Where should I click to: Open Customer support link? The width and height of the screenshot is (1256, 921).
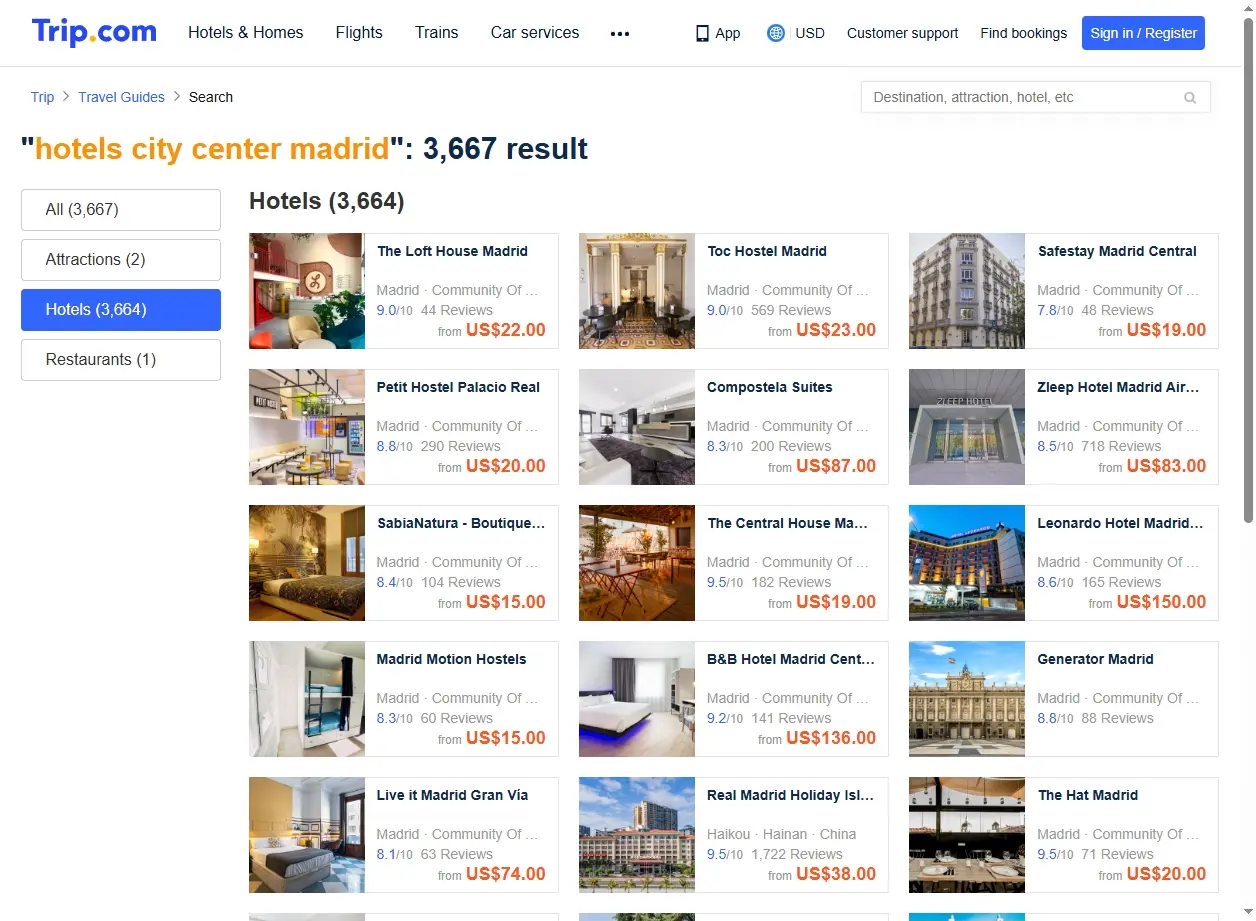click(x=902, y=33)
